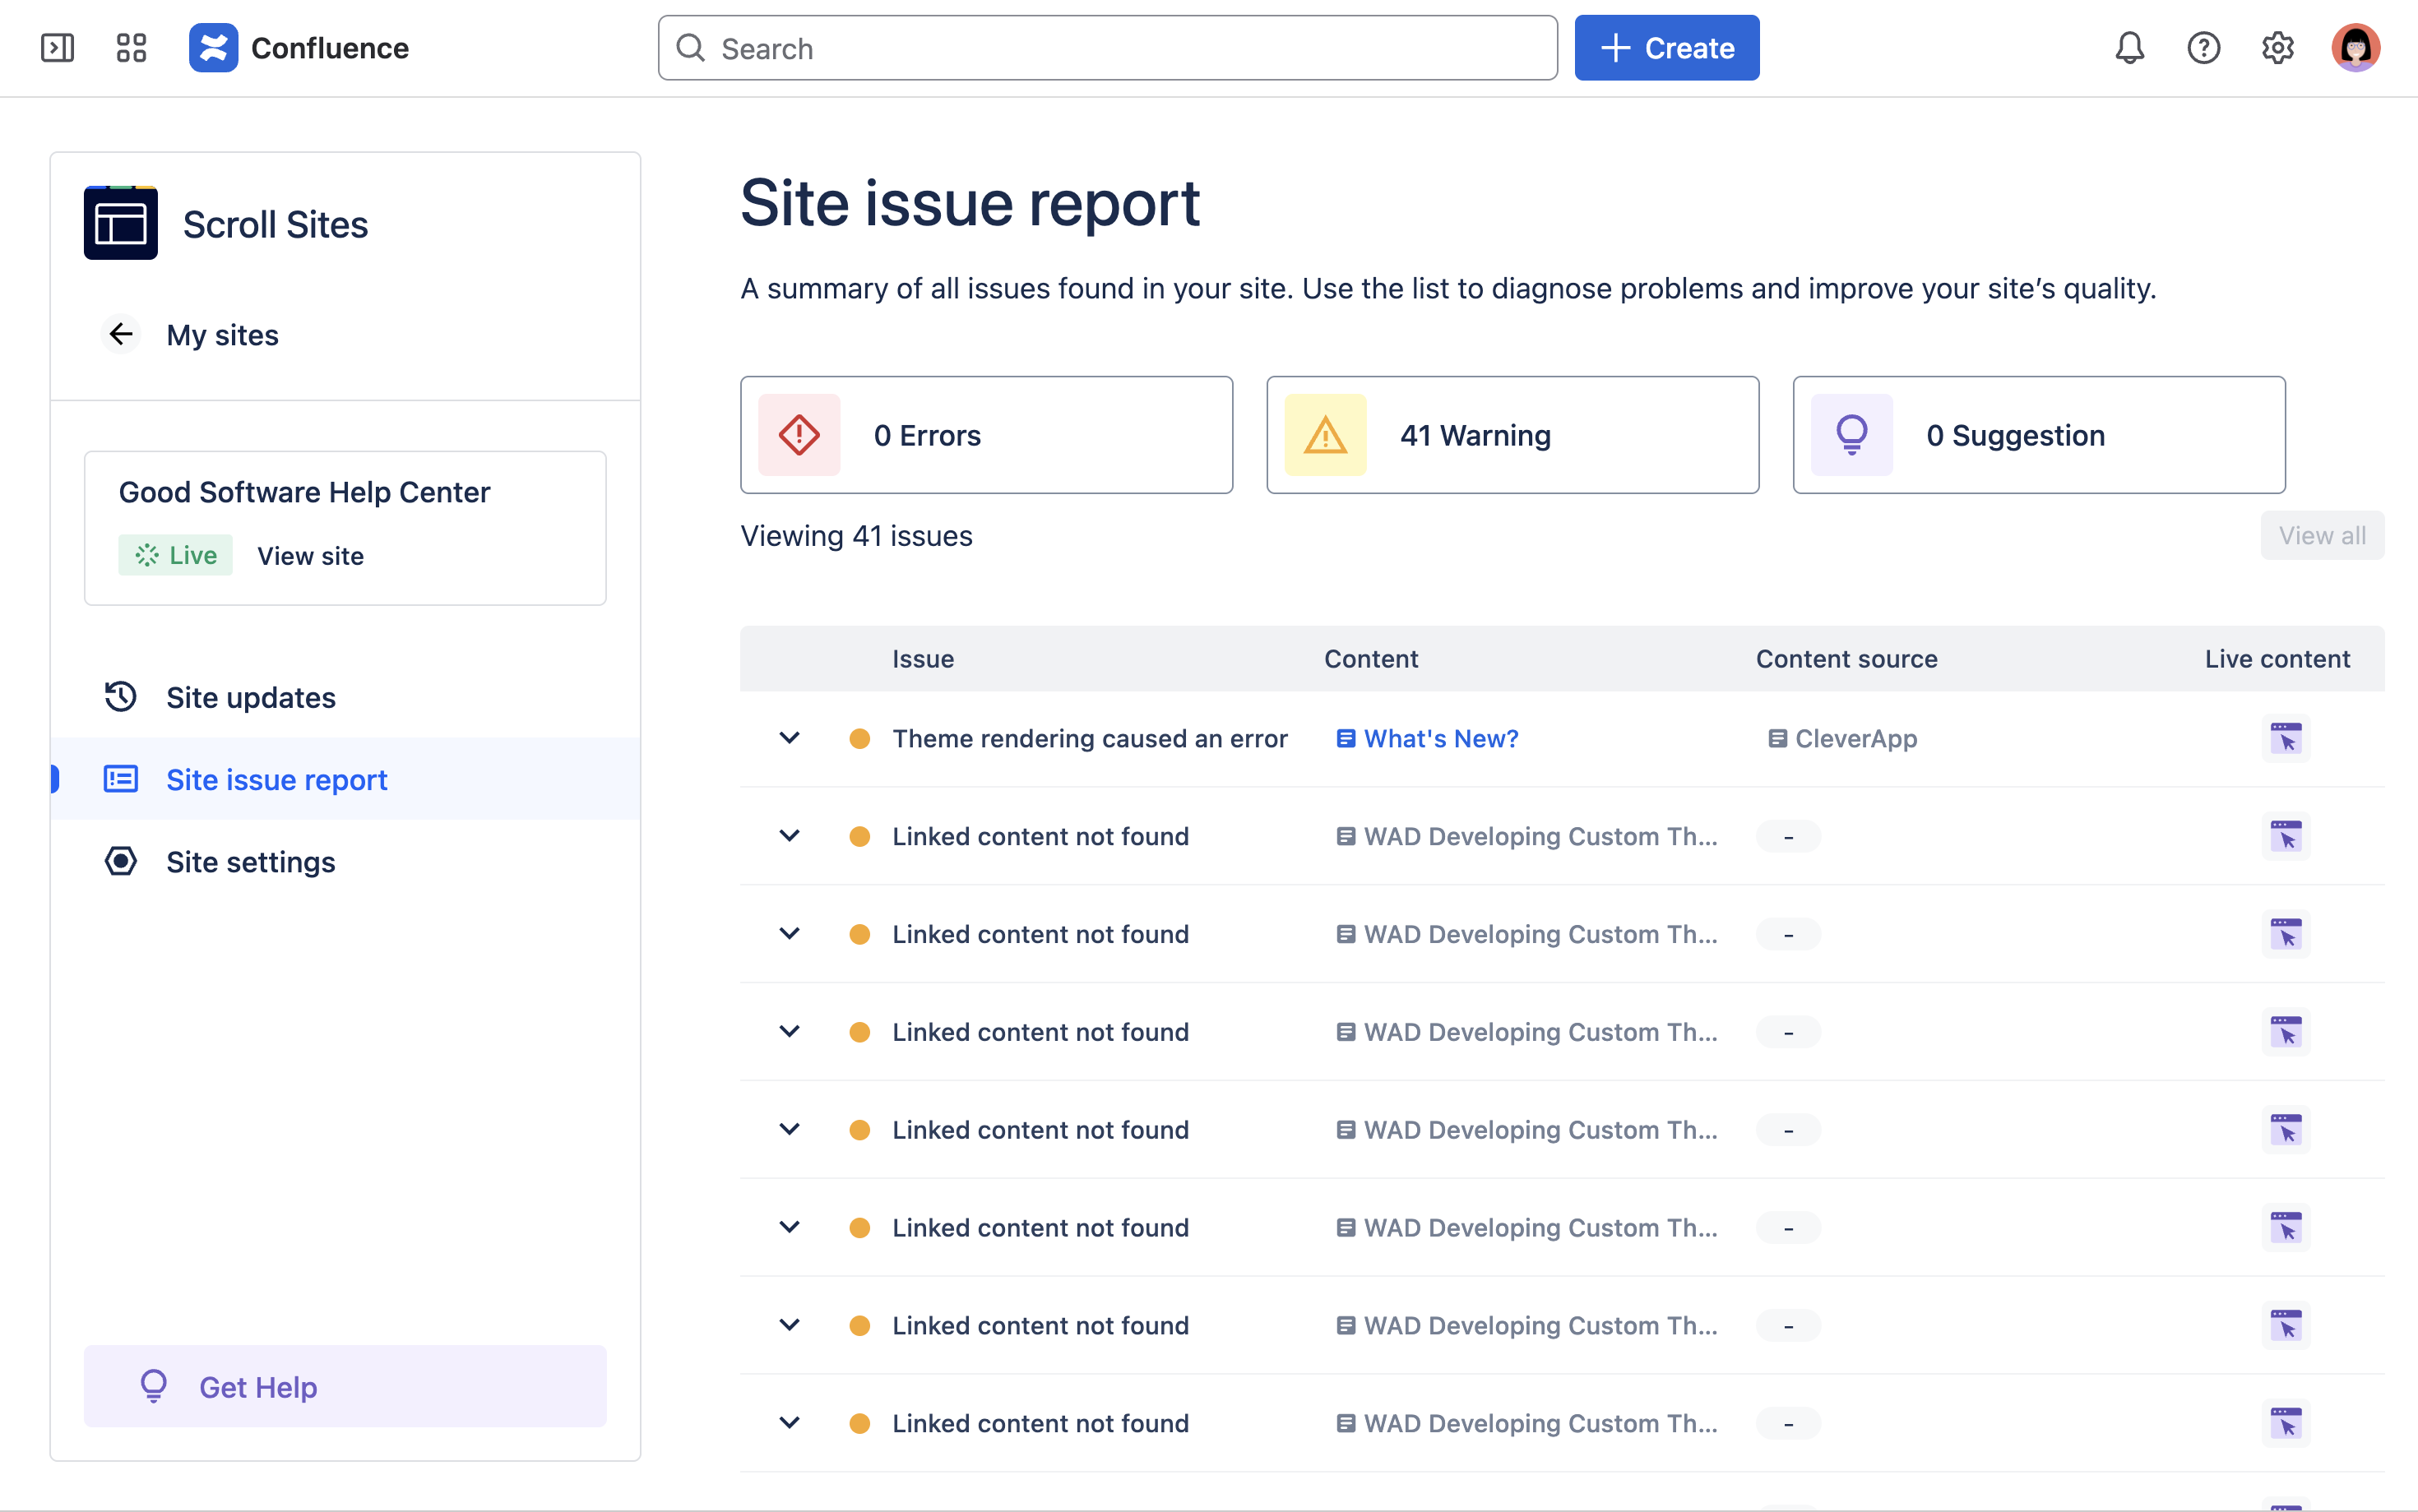
Task: Open Site settings in sidebar
Action: [250, 862]
